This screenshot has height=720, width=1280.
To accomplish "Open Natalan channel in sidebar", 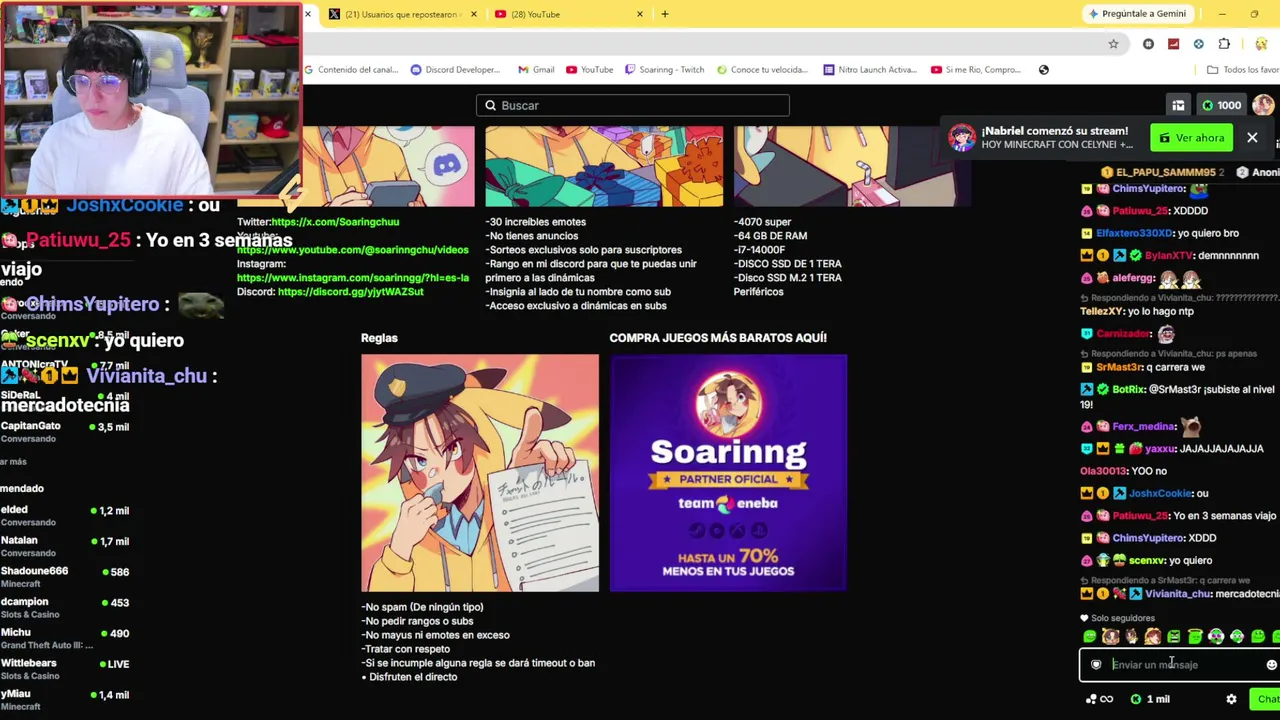I will point(65,546).
